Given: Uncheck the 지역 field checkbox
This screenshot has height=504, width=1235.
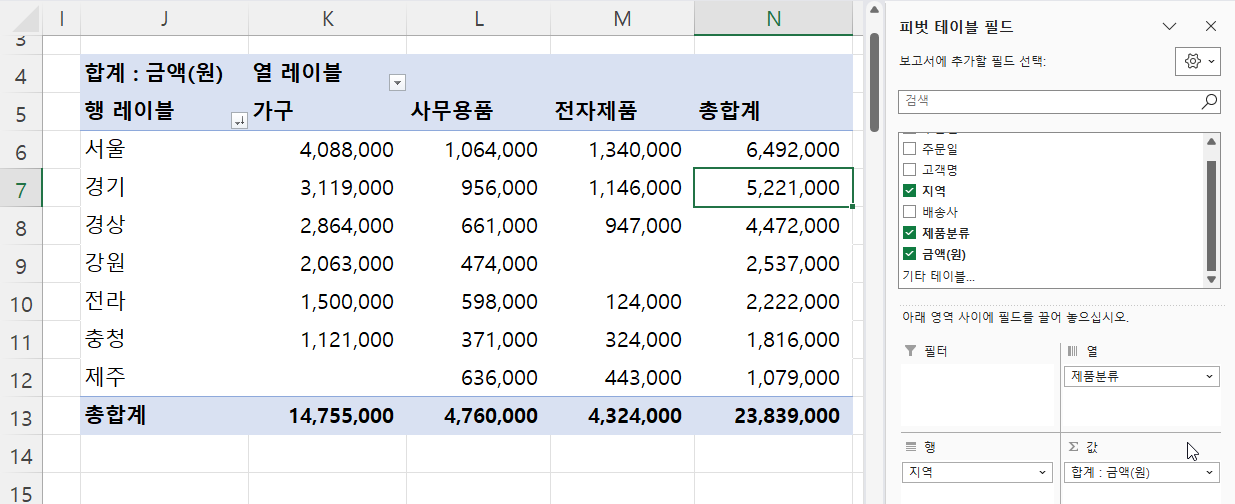Looking at the screenshot, I should pos(909,190).
